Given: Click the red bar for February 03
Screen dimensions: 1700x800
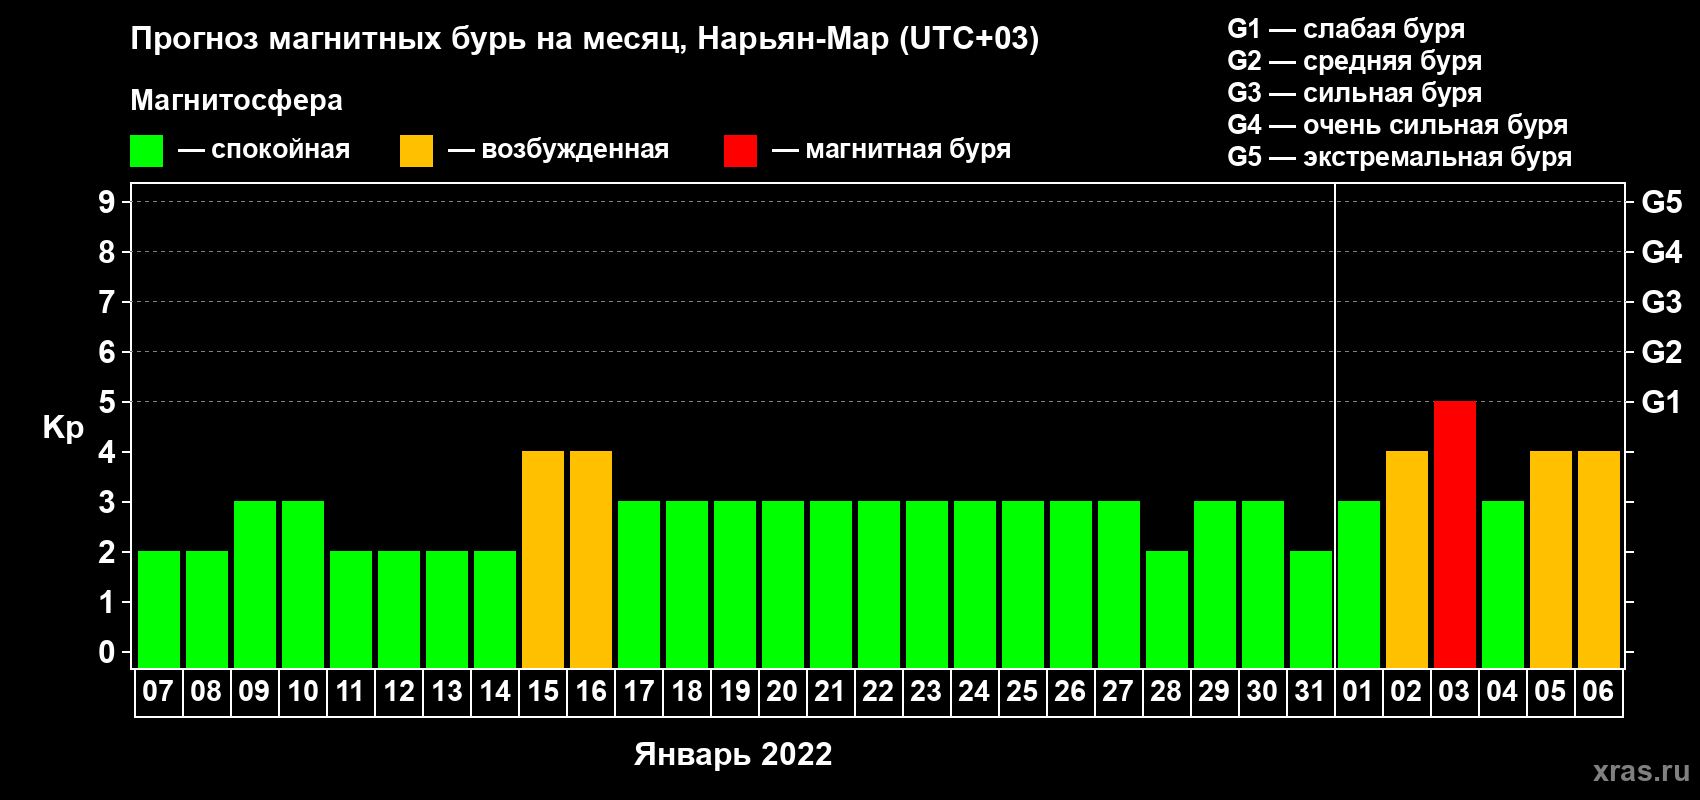Looking at the screenshot, I should tap(1454, 534).
